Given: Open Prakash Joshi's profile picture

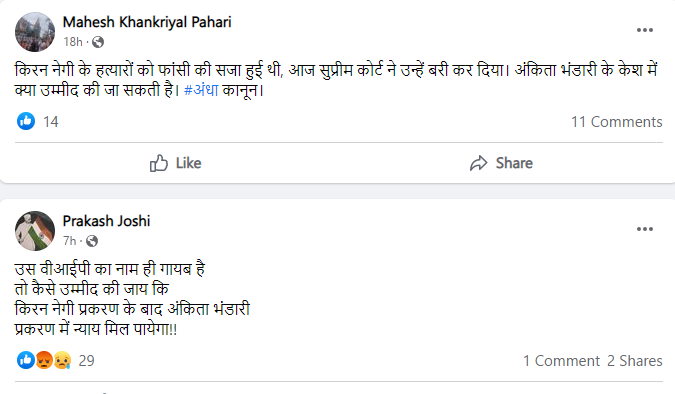Looking at the screenshot, I should coord(35,231).
